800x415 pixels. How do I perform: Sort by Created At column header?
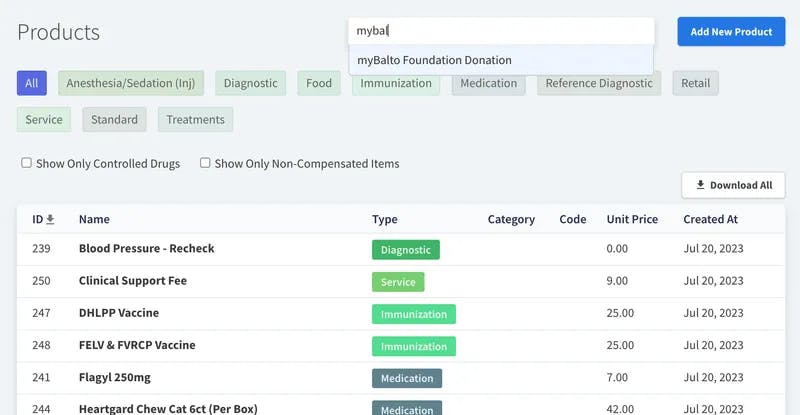[710, 219]
